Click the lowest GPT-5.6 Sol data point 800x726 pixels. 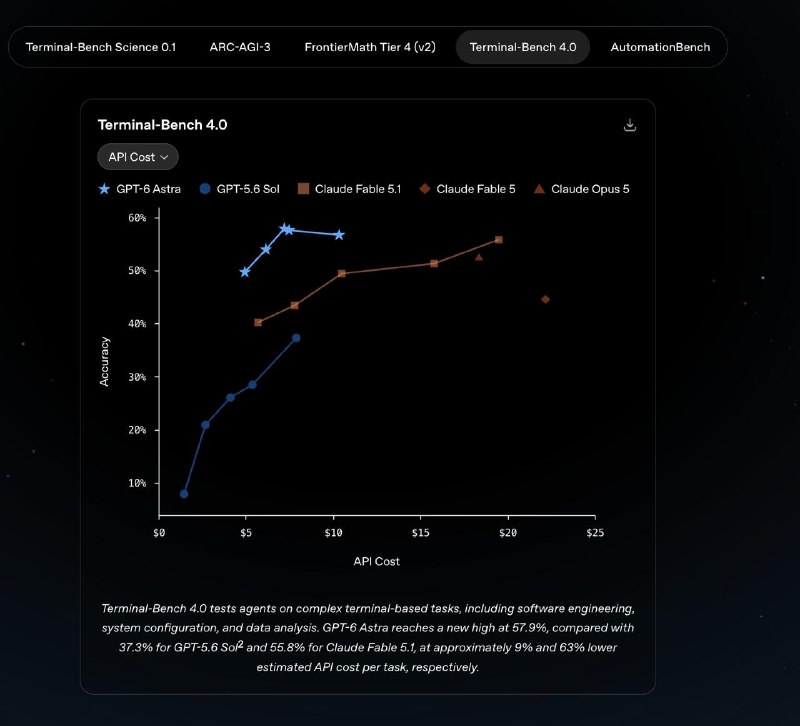(184, 494)
